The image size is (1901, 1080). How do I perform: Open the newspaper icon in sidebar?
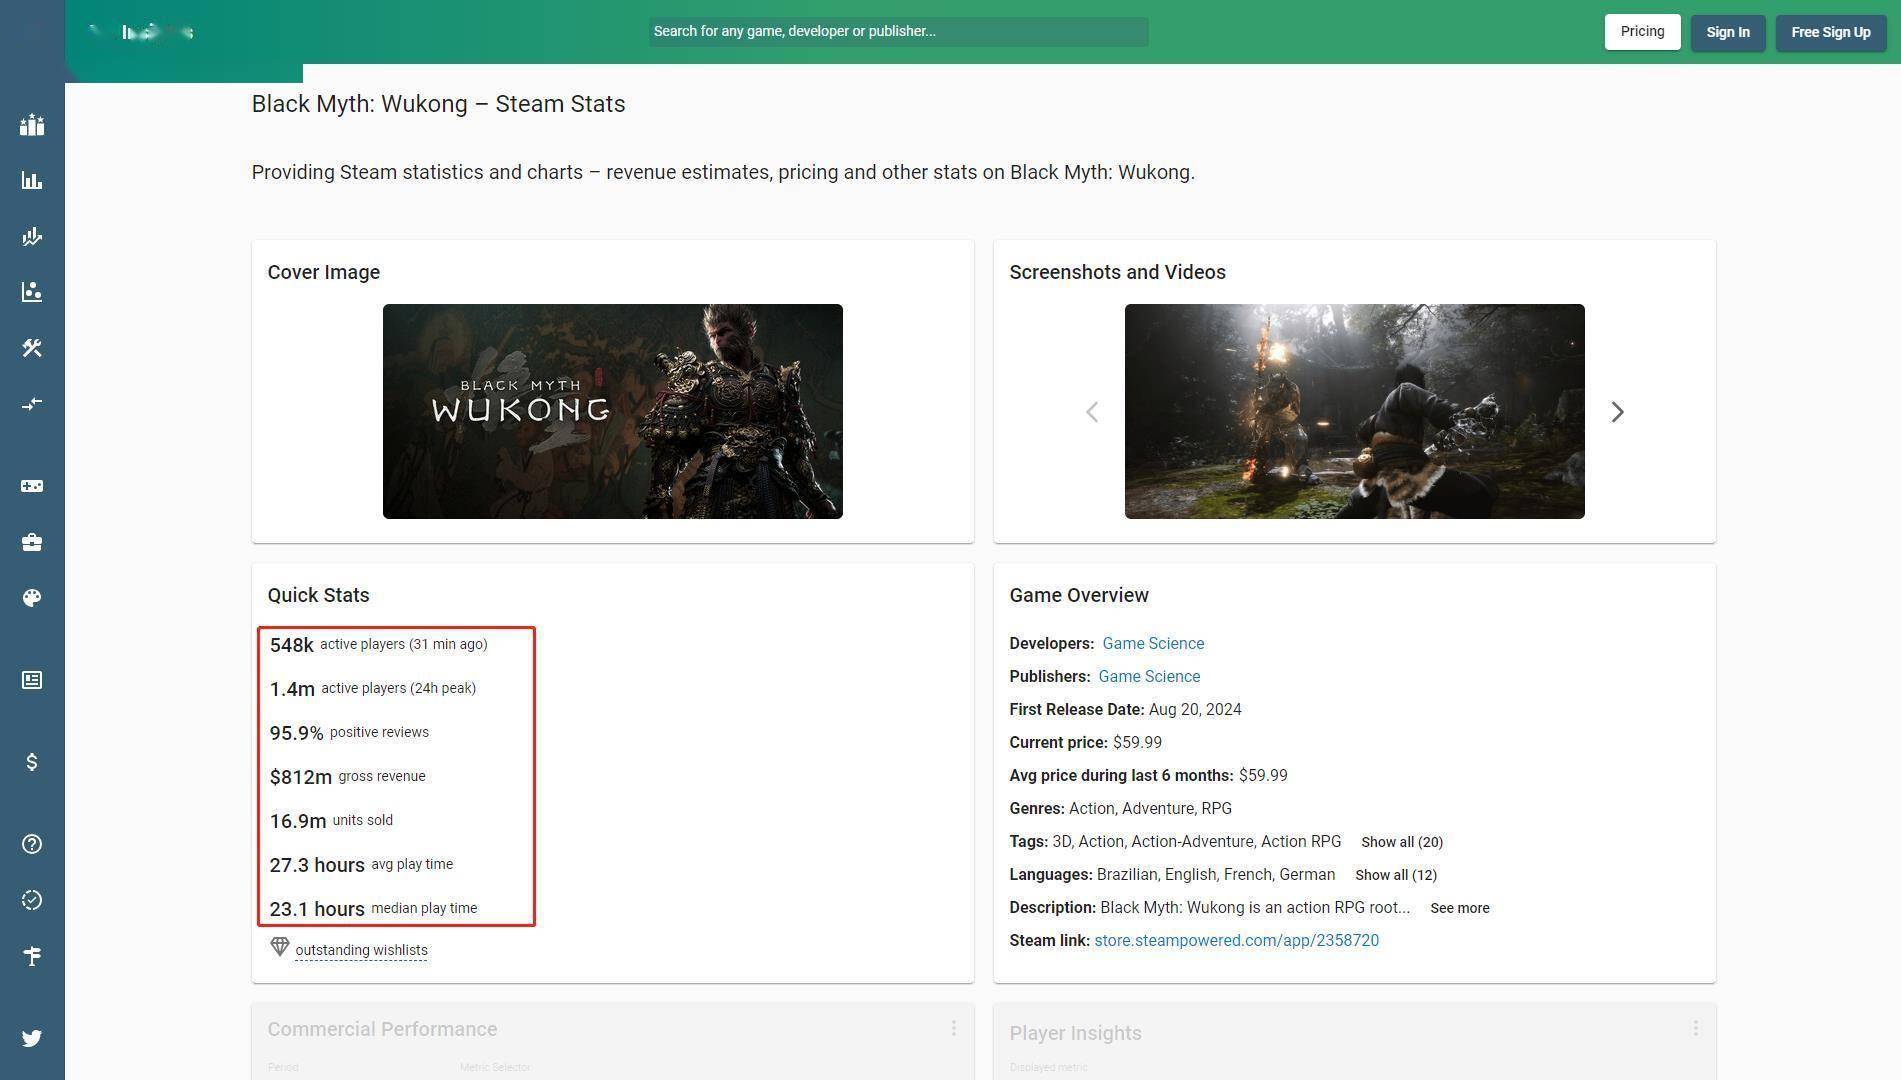coord(32,680)
